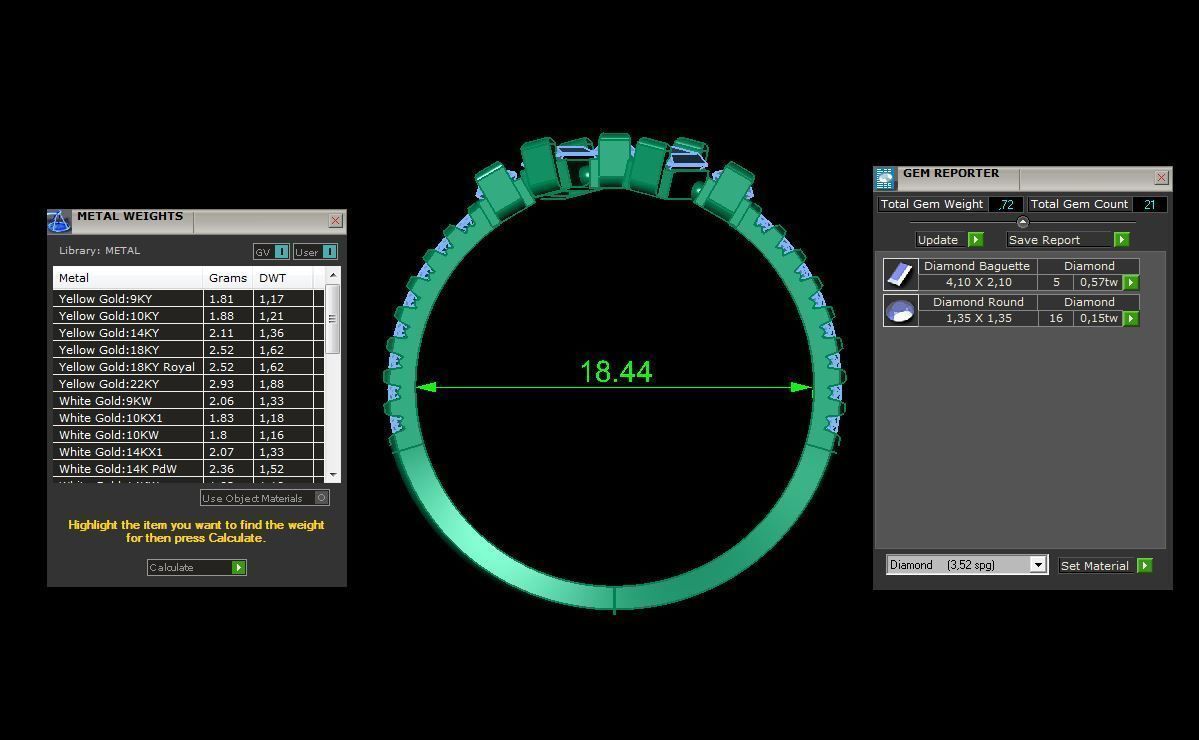The width and height of the screenshot is (1199, 740).
Task: Select the Yellow Gold:22KY row
Action: [188, 384]
